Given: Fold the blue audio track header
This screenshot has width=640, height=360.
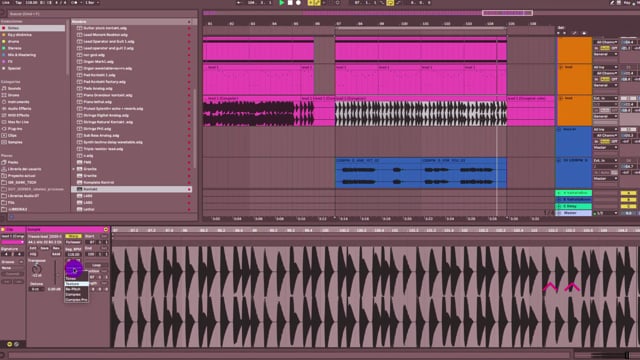Looking at the screenshot, I should 560,161.
